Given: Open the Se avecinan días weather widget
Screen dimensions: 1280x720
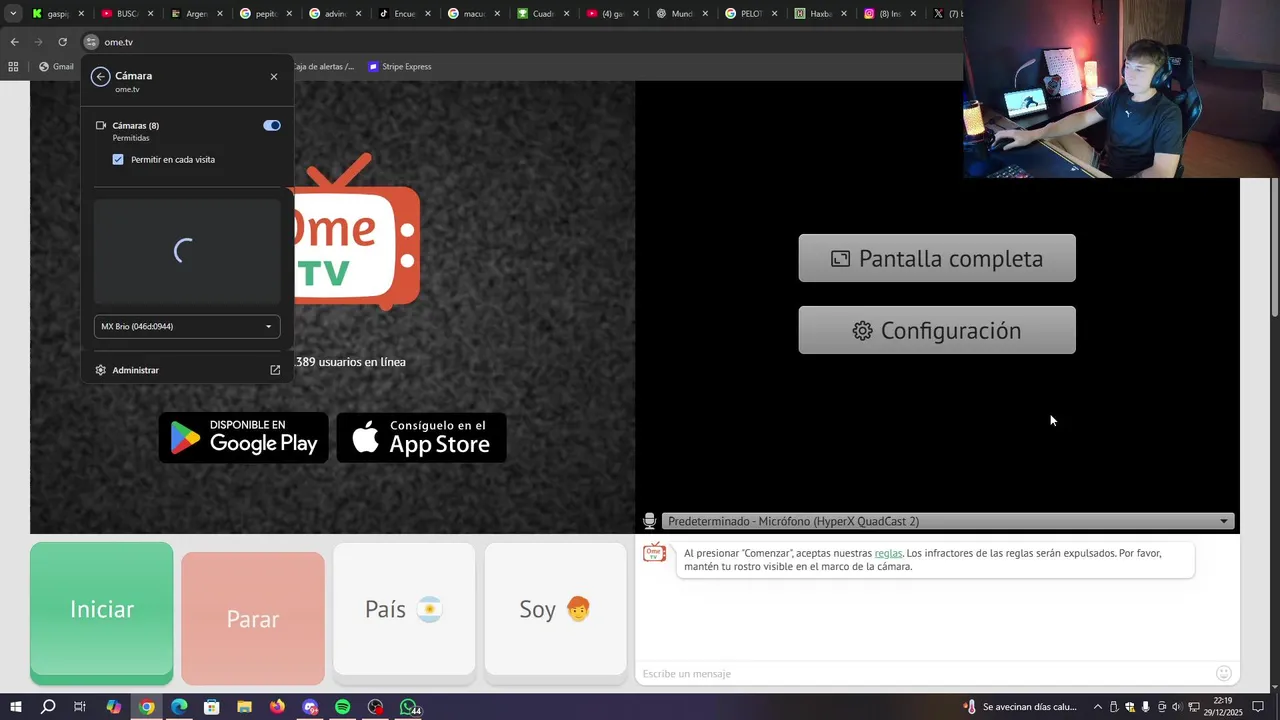Looking at the screenshot, I should pos(1020,707).
